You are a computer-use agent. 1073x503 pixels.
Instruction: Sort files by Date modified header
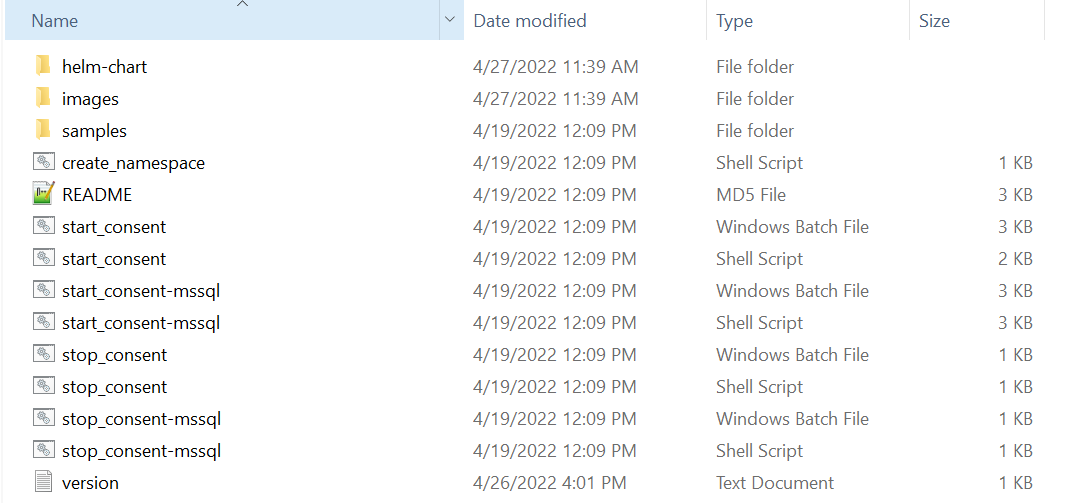(530, 21)
